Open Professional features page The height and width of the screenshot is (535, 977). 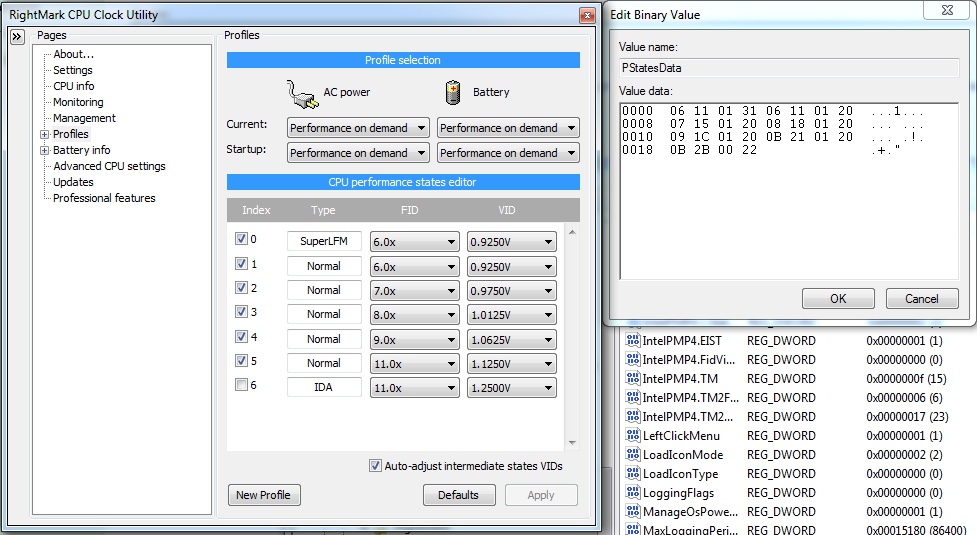coord(104,198)
